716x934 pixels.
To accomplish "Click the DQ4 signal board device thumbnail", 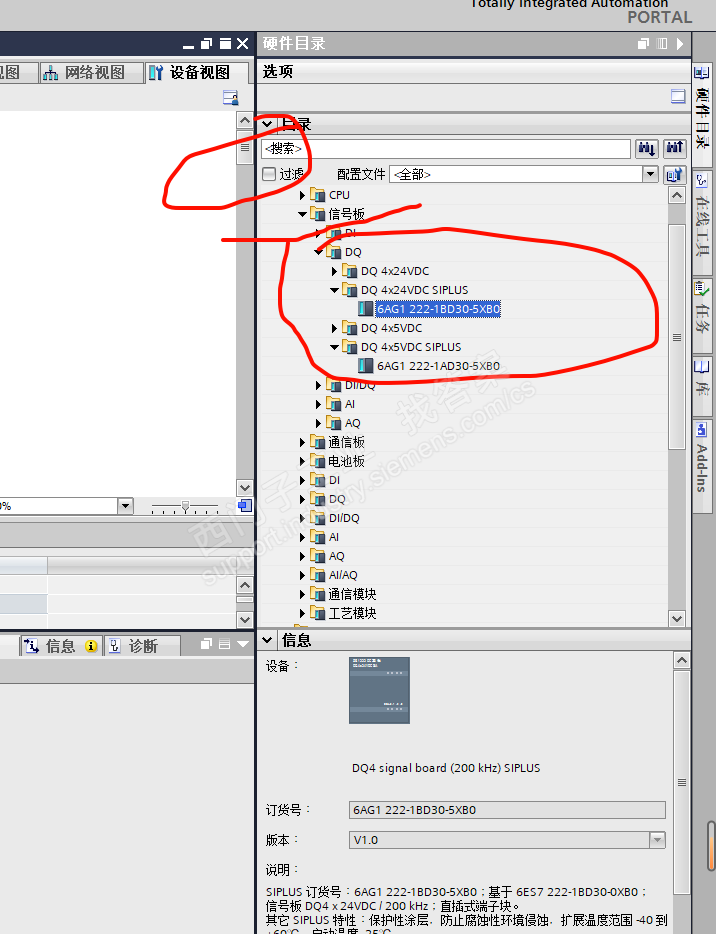I will click(x=379, y=690).
